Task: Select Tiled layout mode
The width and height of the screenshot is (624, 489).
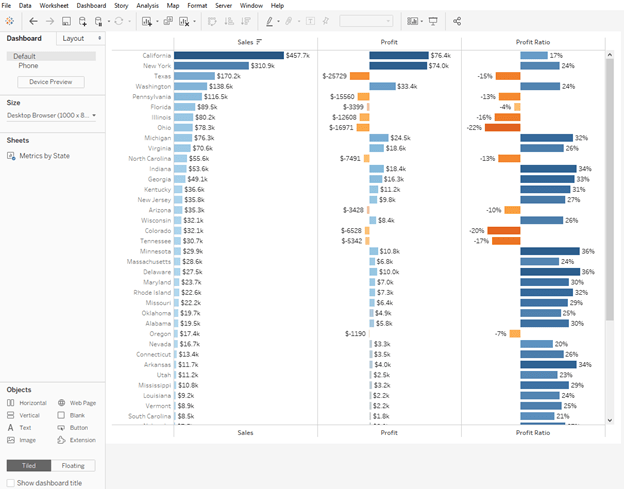Action: [27, 465]
